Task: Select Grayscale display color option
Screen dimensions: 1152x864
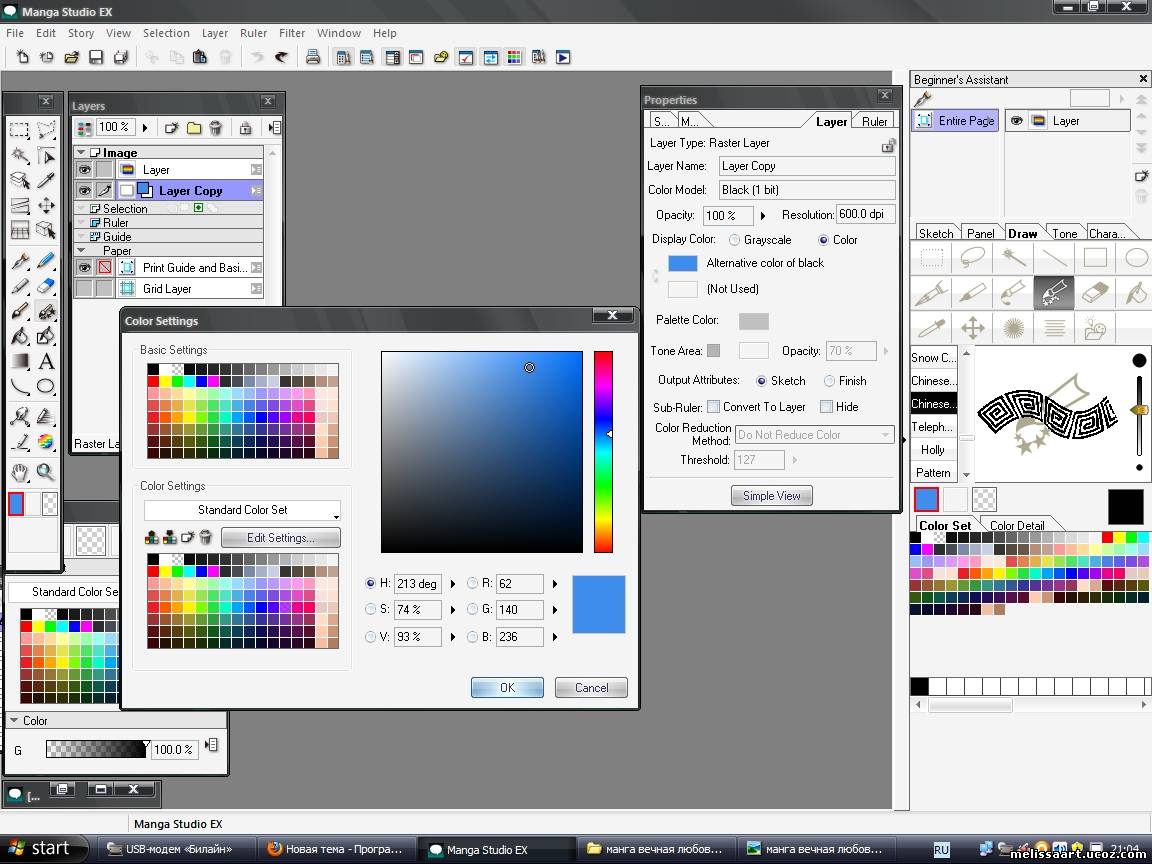Action: pos(734,240)
